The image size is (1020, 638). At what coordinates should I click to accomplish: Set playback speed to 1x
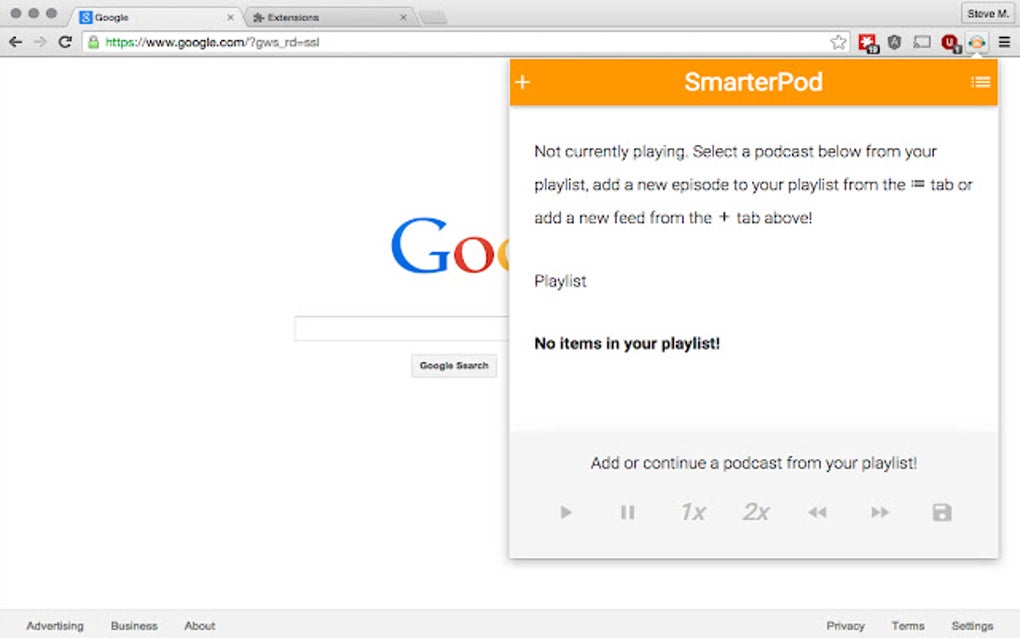[693, 512]
